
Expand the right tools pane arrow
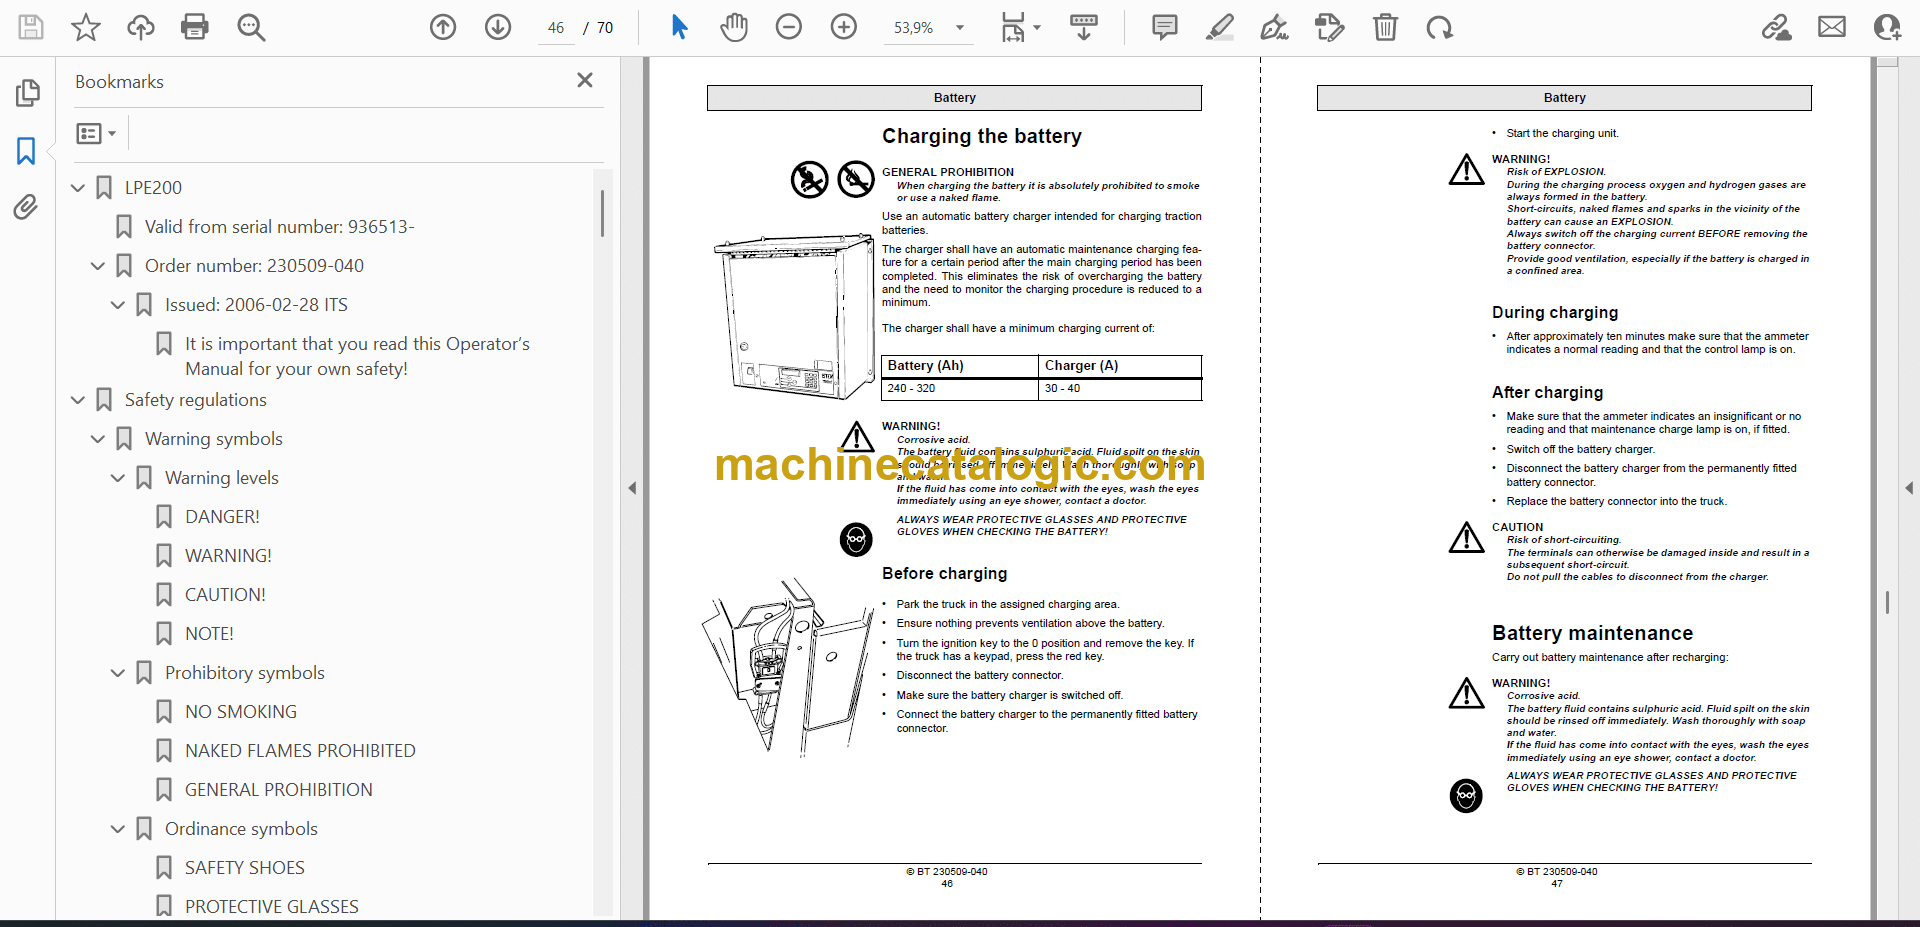coord(1909,488)
